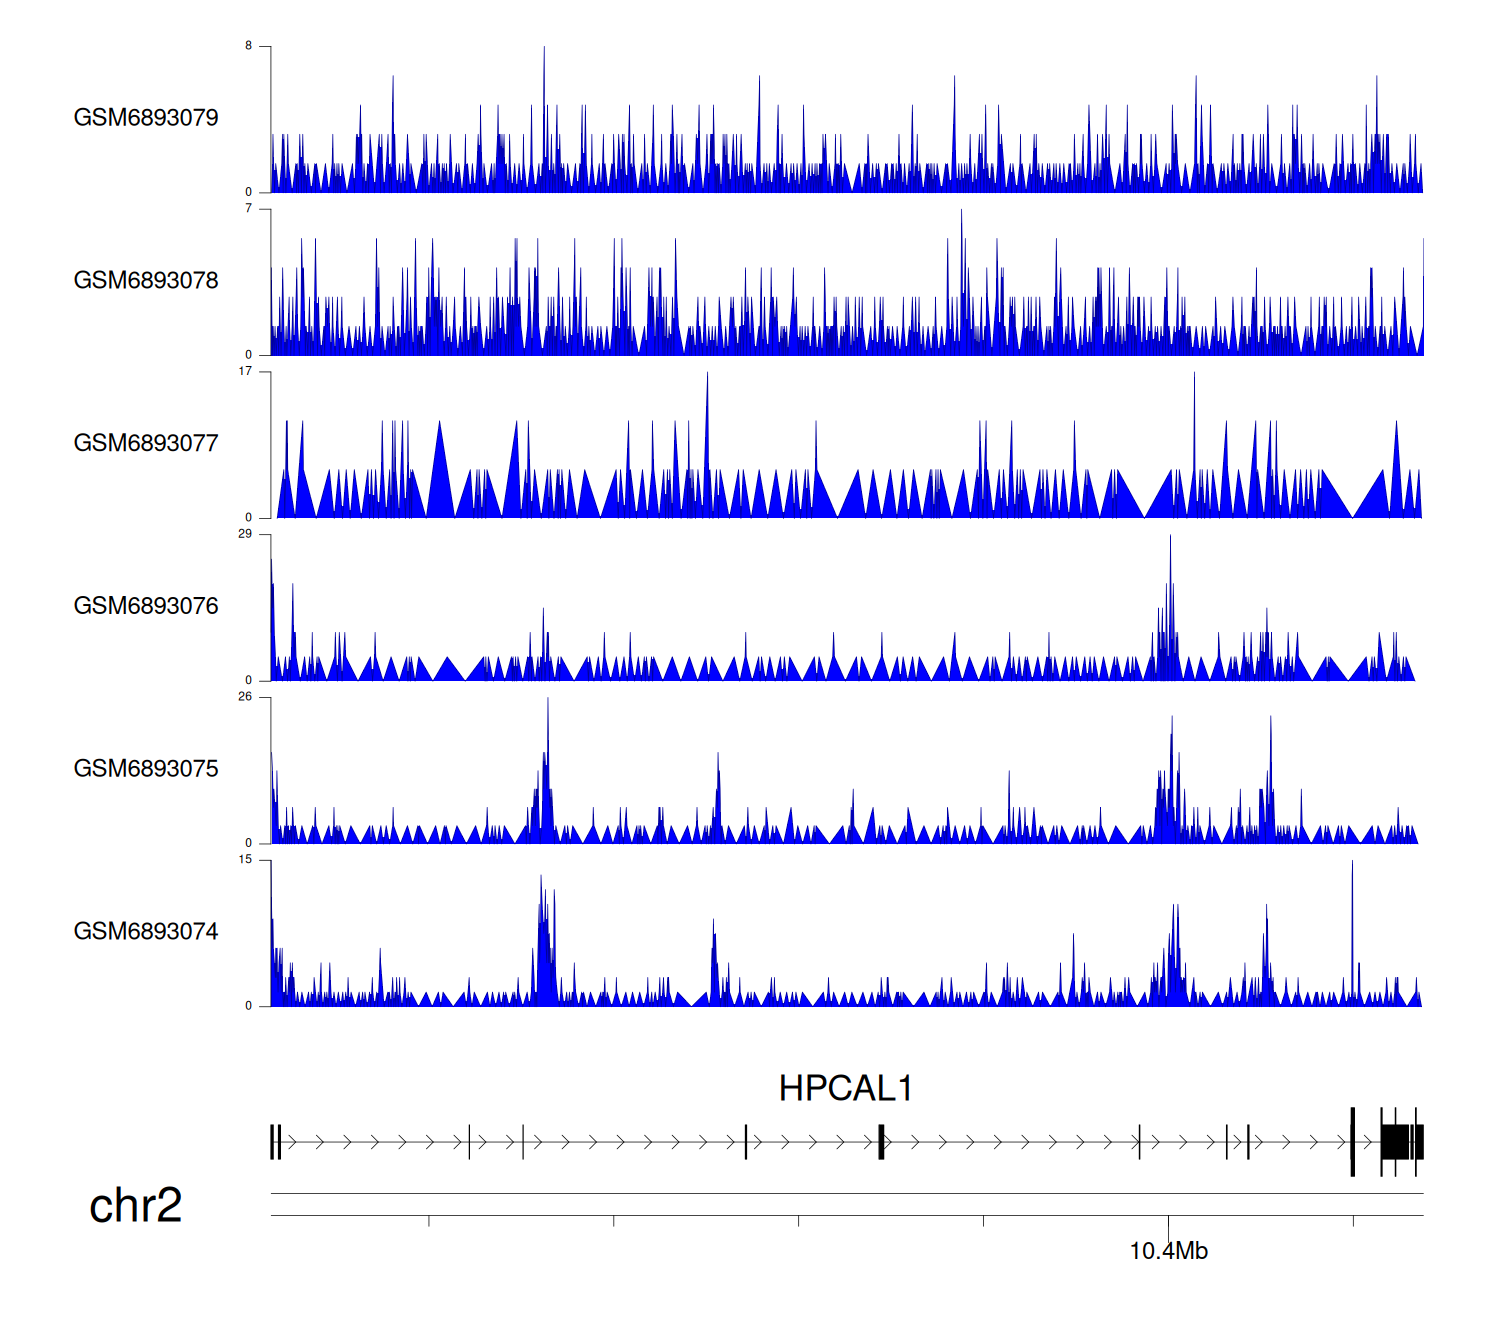Screen dimensions: 1500x1320
Task: Click the HPCAL1 gene name
Action: click(x=845, y=1088)
